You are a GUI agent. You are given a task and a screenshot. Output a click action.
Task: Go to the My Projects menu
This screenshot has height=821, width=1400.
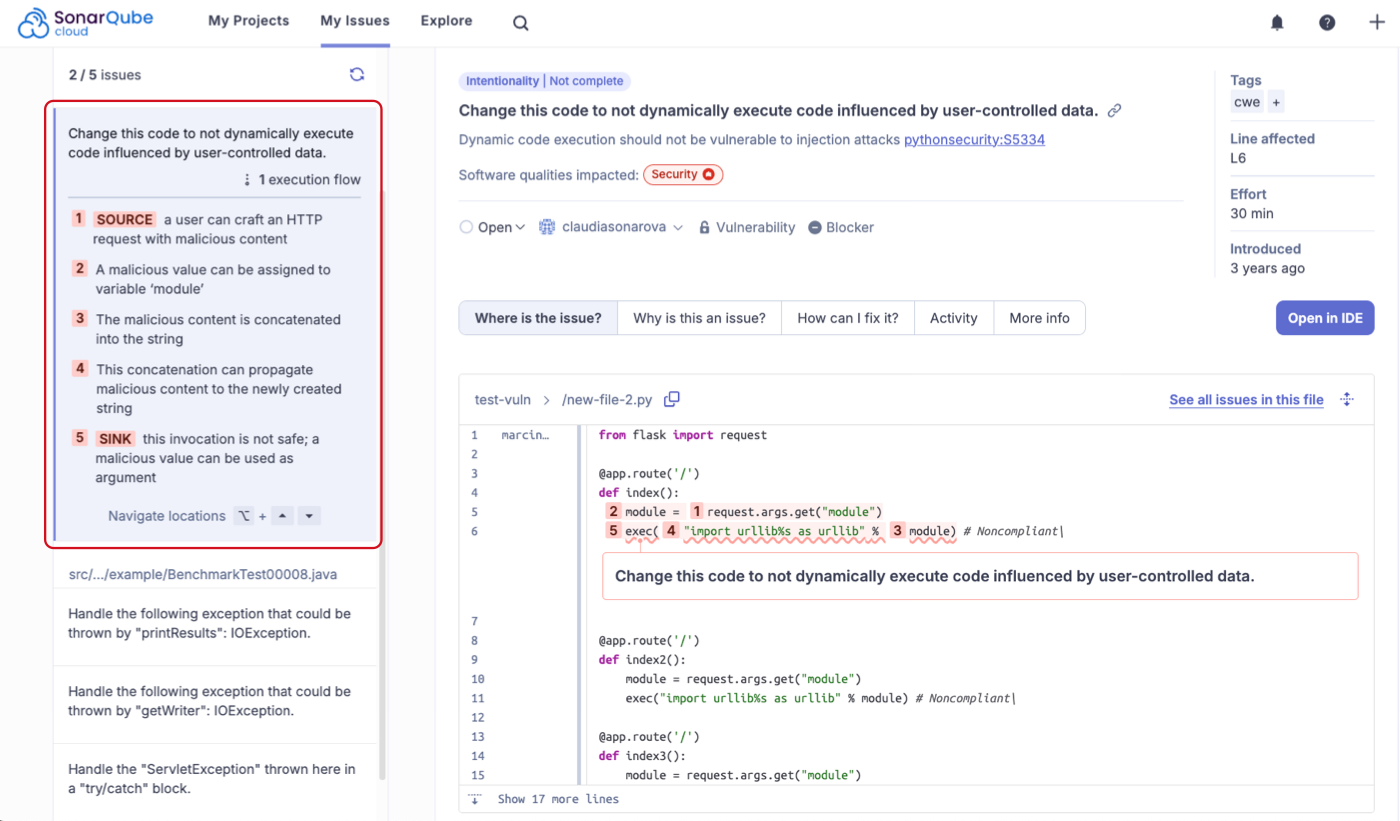(248, 21)
